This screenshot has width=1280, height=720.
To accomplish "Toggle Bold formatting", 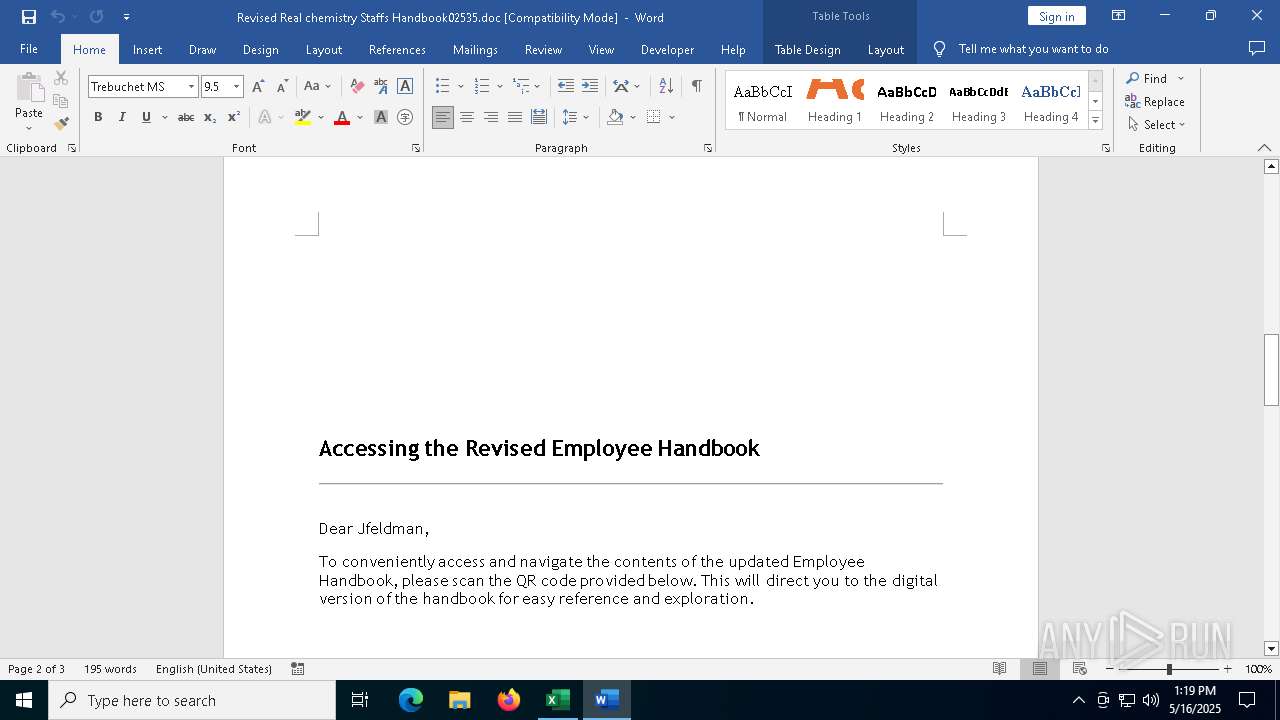I will (98, 118).
